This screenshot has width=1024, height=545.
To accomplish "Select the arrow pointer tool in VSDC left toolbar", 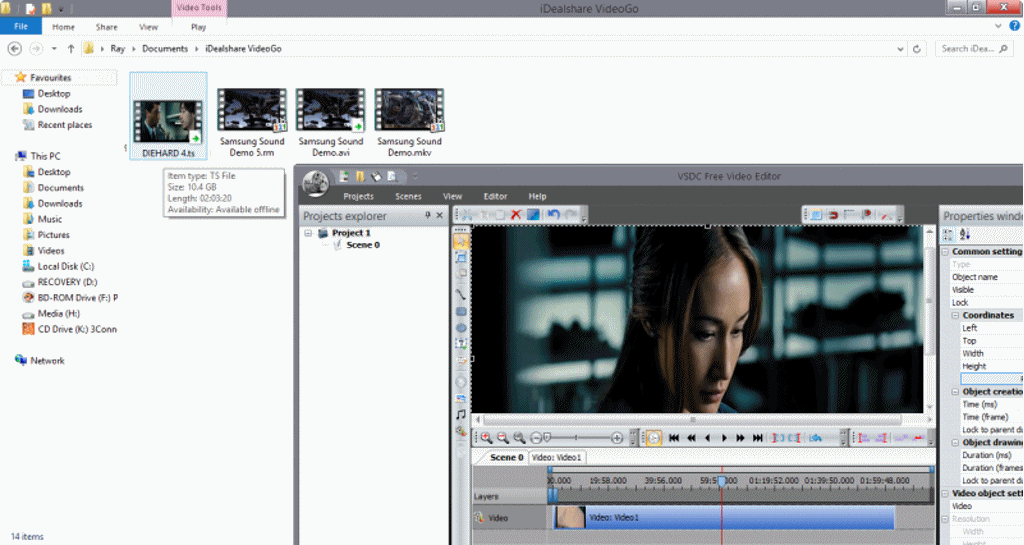I will pyautogui.click(x=461, y=241).
